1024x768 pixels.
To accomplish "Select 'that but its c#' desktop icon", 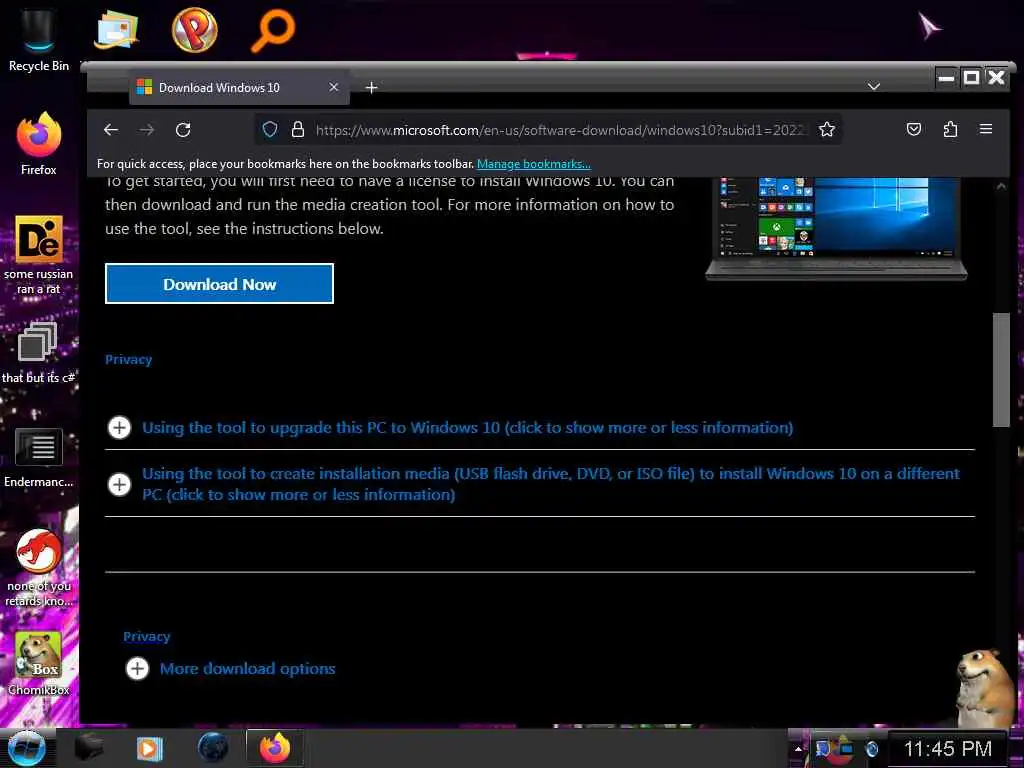I will point(38,353).
